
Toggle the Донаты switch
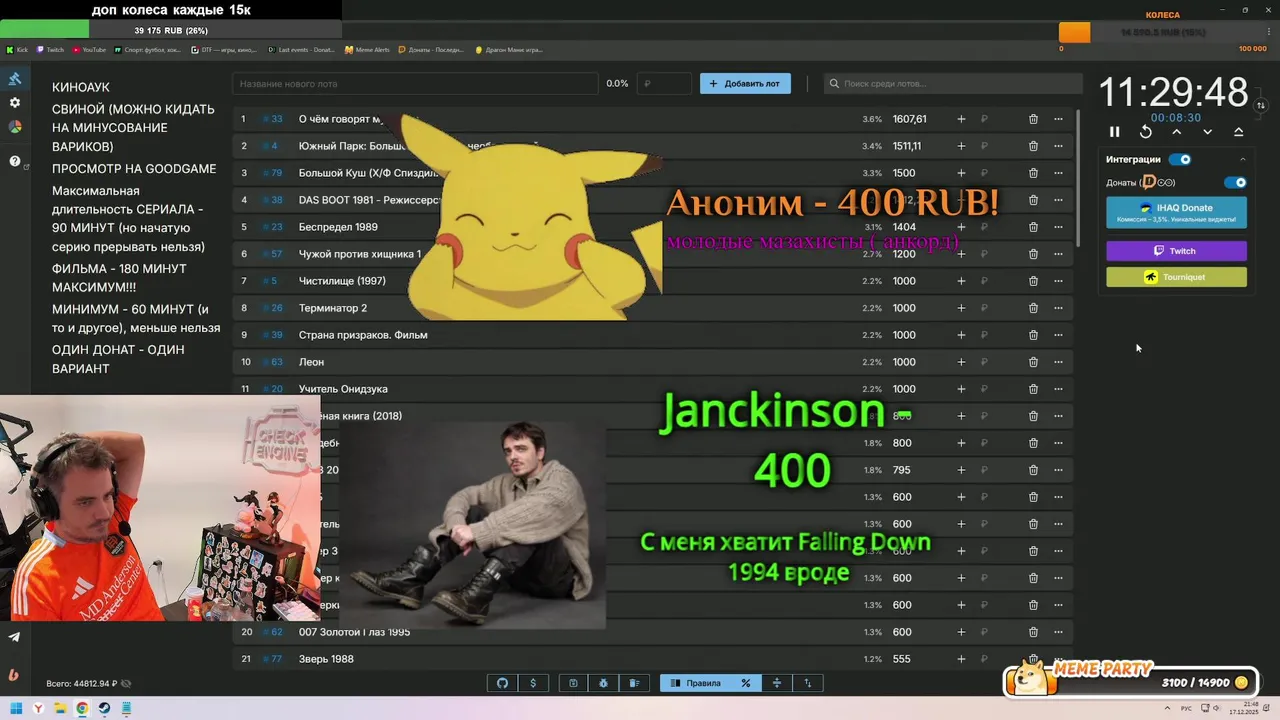pyautogui.click(x=1236, y=183)
